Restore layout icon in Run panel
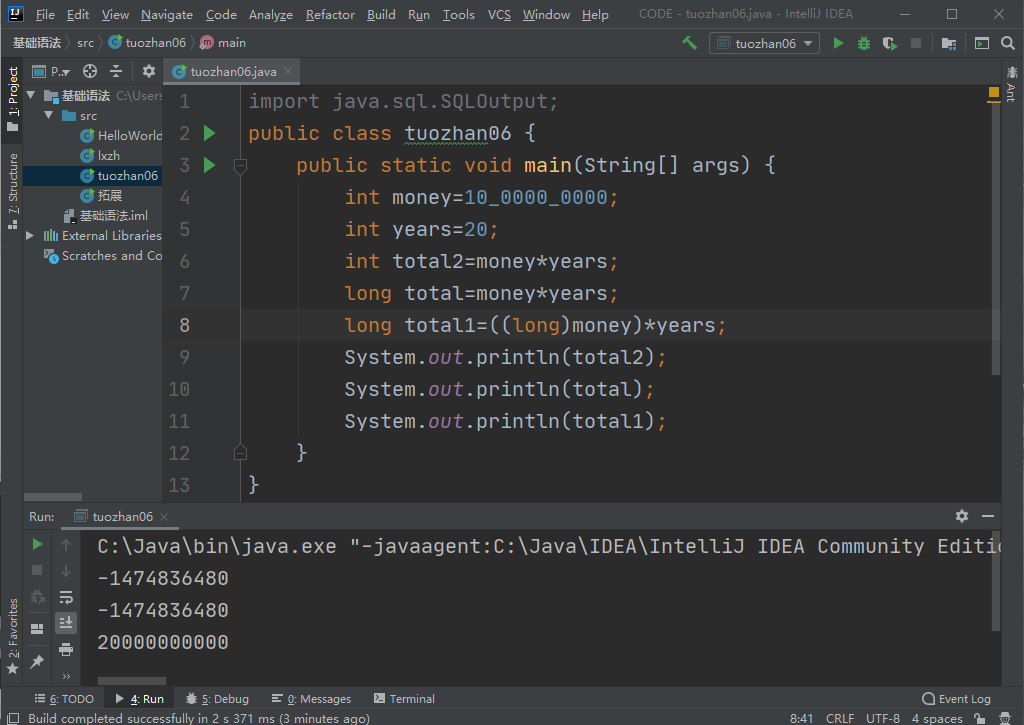The width and height of the screenshot is (1024, 725). 37,628
